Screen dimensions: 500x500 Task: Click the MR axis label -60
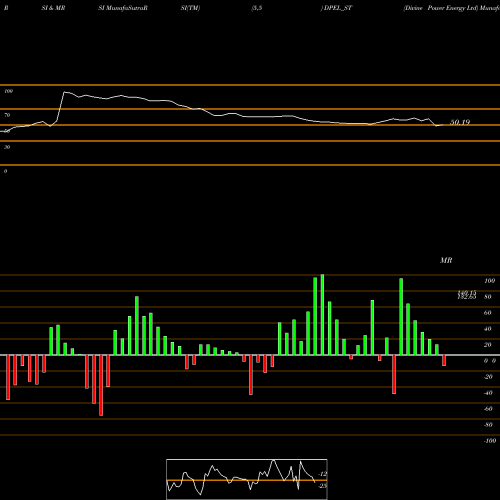click(x=488, y=409)
